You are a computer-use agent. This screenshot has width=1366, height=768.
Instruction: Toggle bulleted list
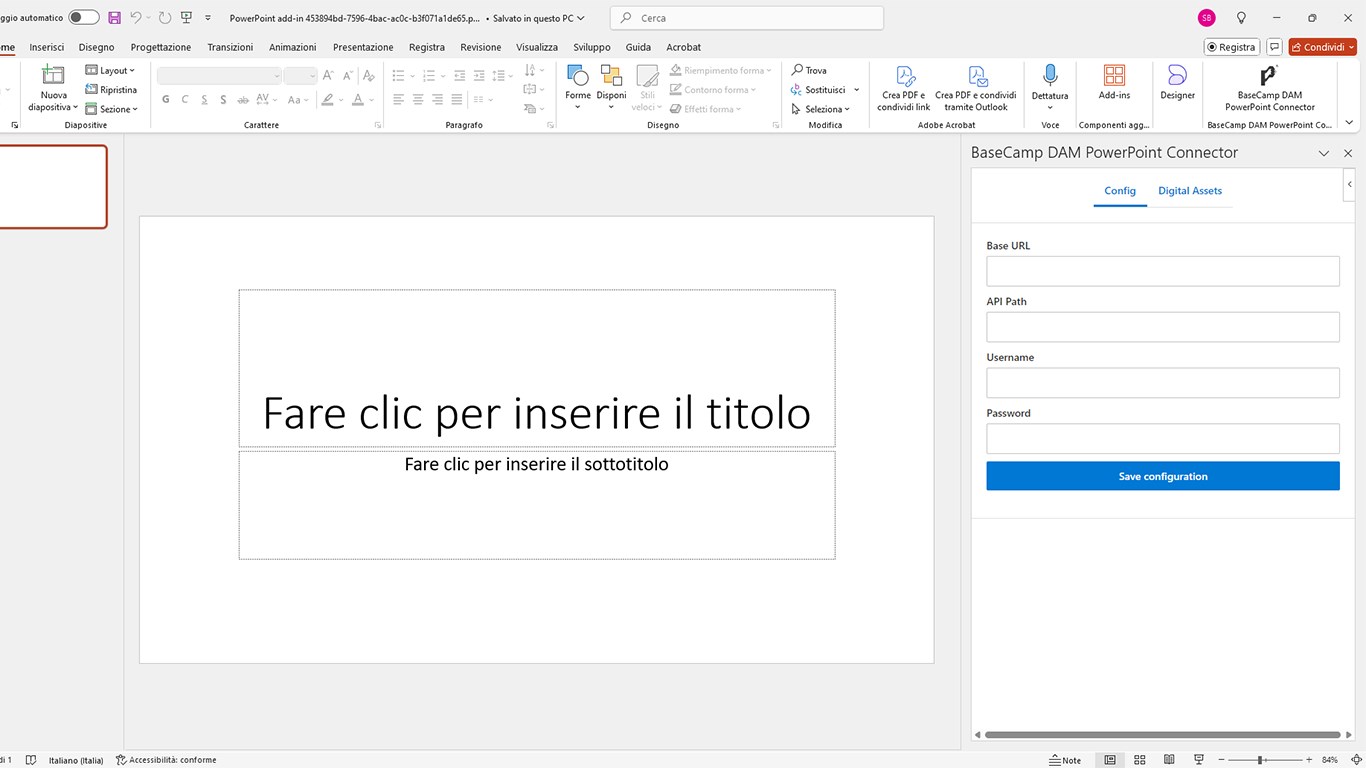398,76
